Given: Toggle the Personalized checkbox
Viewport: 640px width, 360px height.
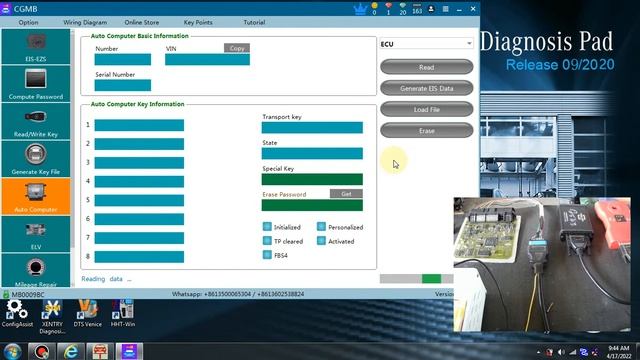Looking at the screenshot, I should click(x=321, y=227).
